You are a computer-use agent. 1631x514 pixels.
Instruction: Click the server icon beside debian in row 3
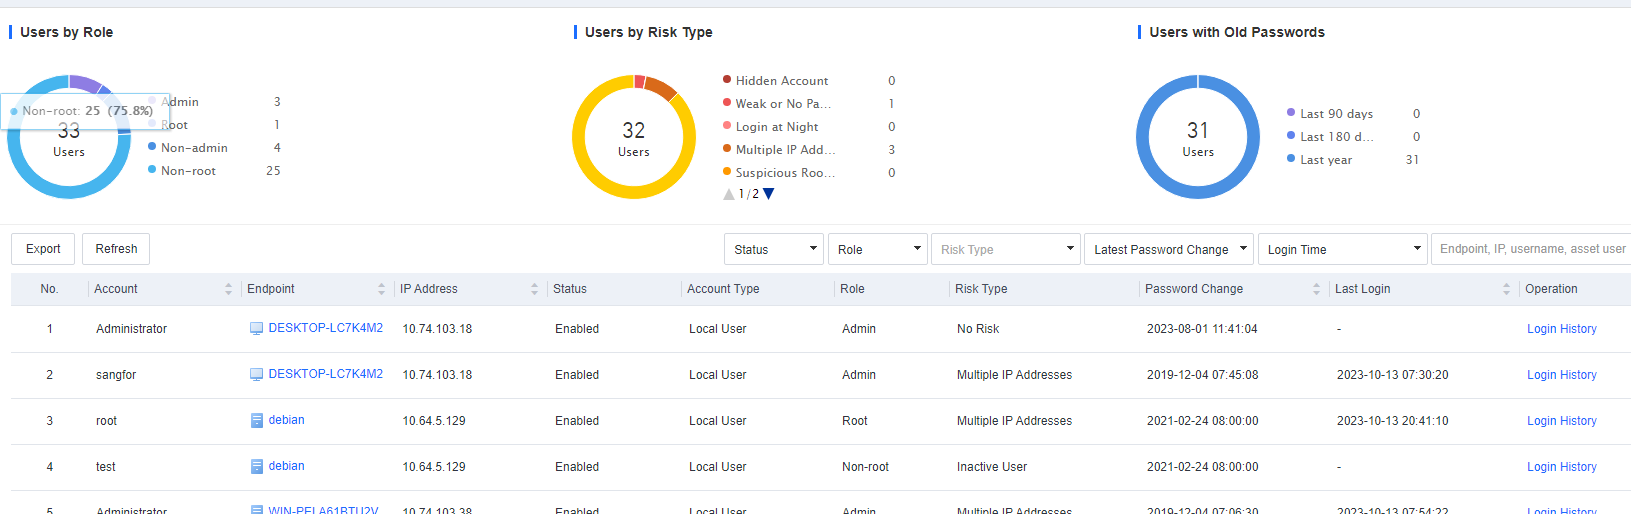[x=257, y=421]
